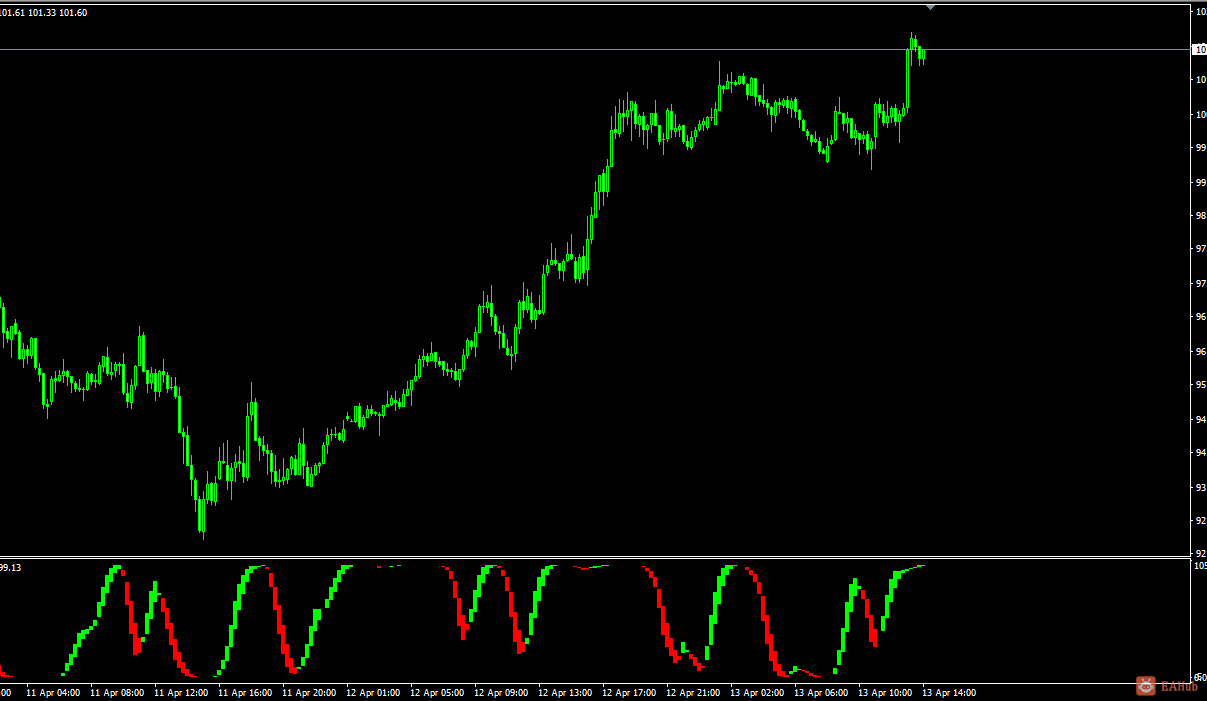
Task: Click the 13 Apr 06:00 time label
Action: (821, 692)
